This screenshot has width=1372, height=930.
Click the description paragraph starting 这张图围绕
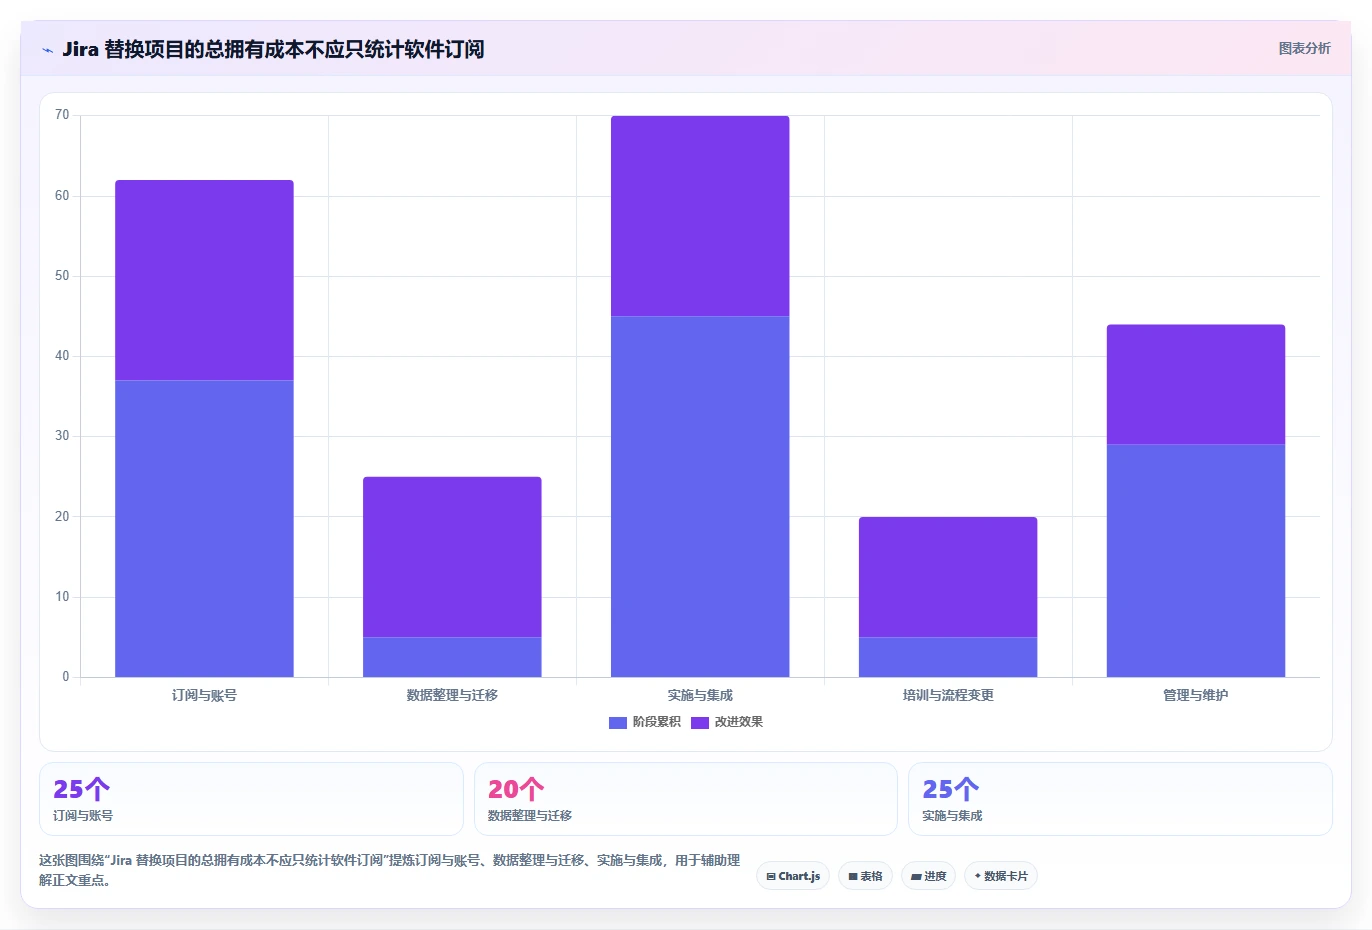[x=390, y=870]
